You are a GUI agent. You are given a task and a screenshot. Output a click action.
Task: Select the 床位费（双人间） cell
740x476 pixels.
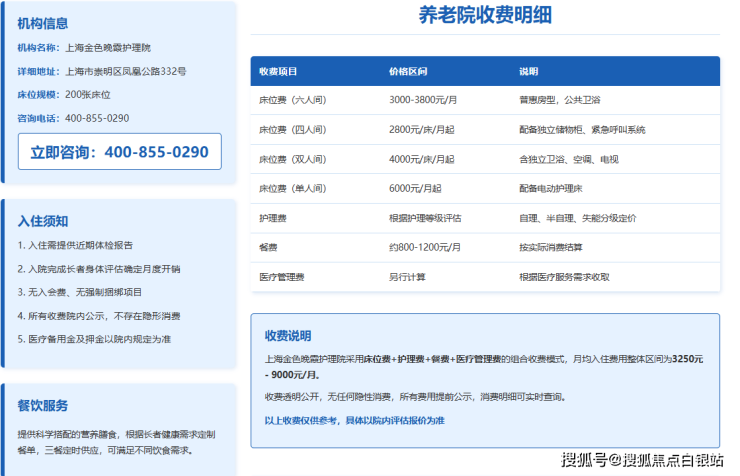293,159
